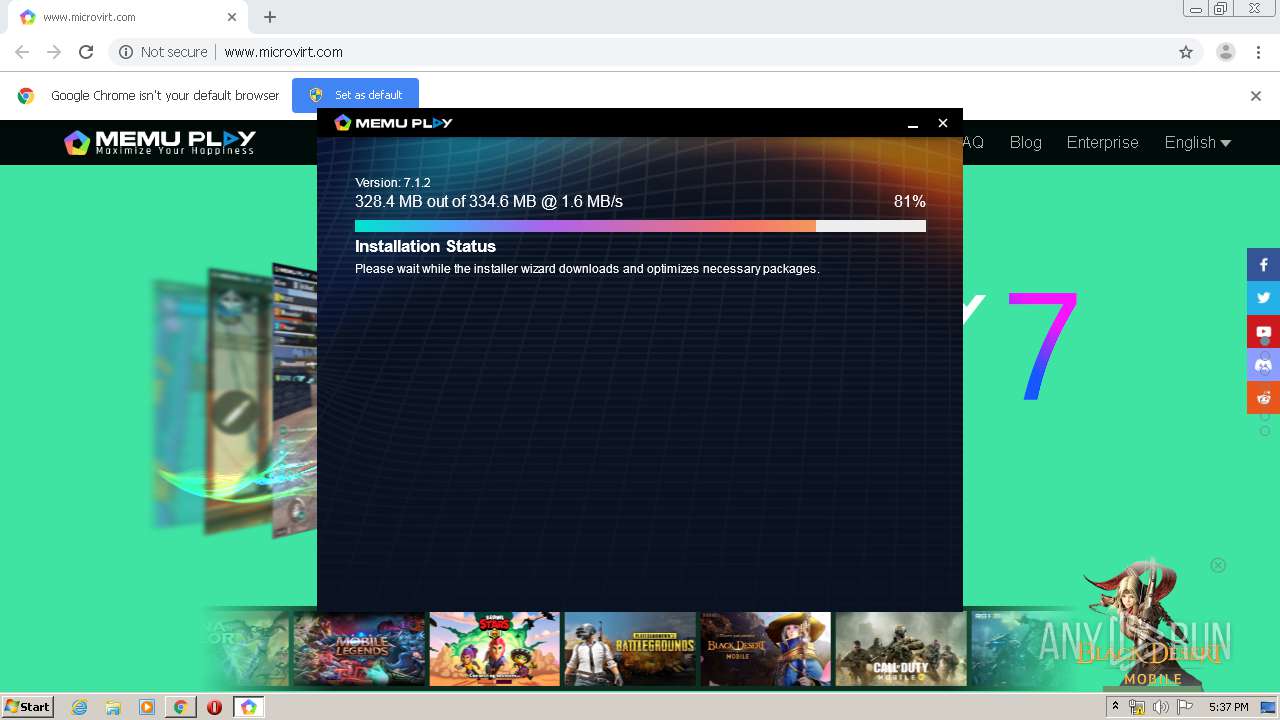Click the Installation Status heading
The width and height of the screenshot is (1280, 720).
425,246
